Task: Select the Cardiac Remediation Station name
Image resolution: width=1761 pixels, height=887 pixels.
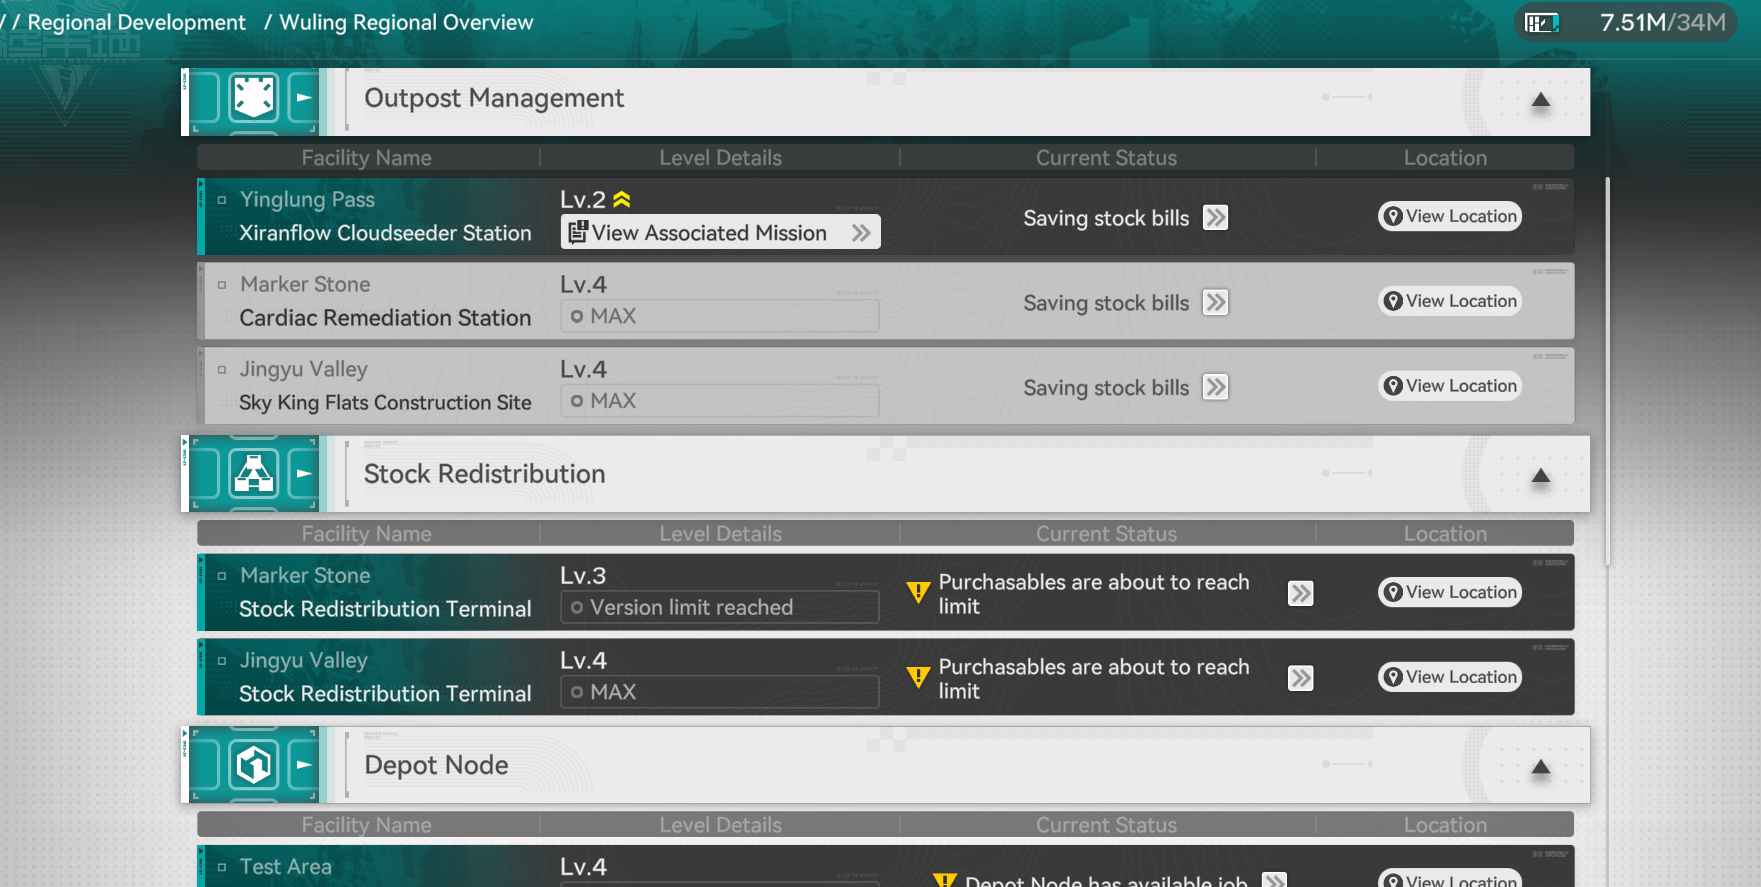Action: click(385, 318)
